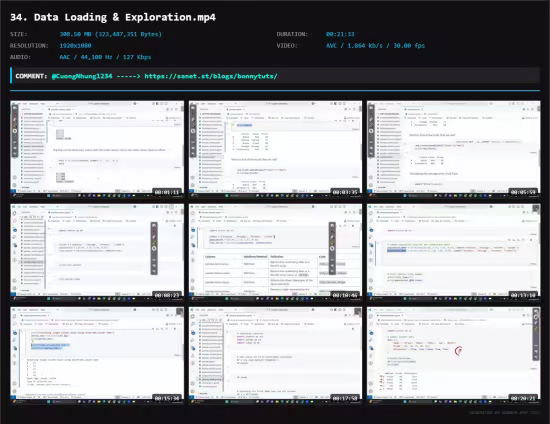Select the frame preview at 00:10:46
Viewport: 550px width, 424px height.
275,252
